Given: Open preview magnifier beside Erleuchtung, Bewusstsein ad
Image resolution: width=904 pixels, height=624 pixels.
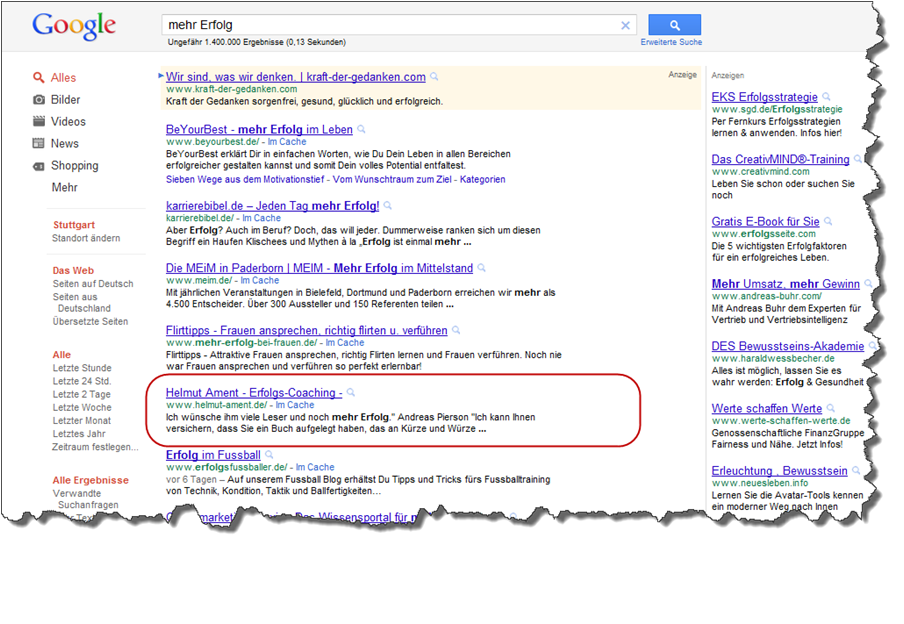Looking at the screenshot, I should coord(856,470).
